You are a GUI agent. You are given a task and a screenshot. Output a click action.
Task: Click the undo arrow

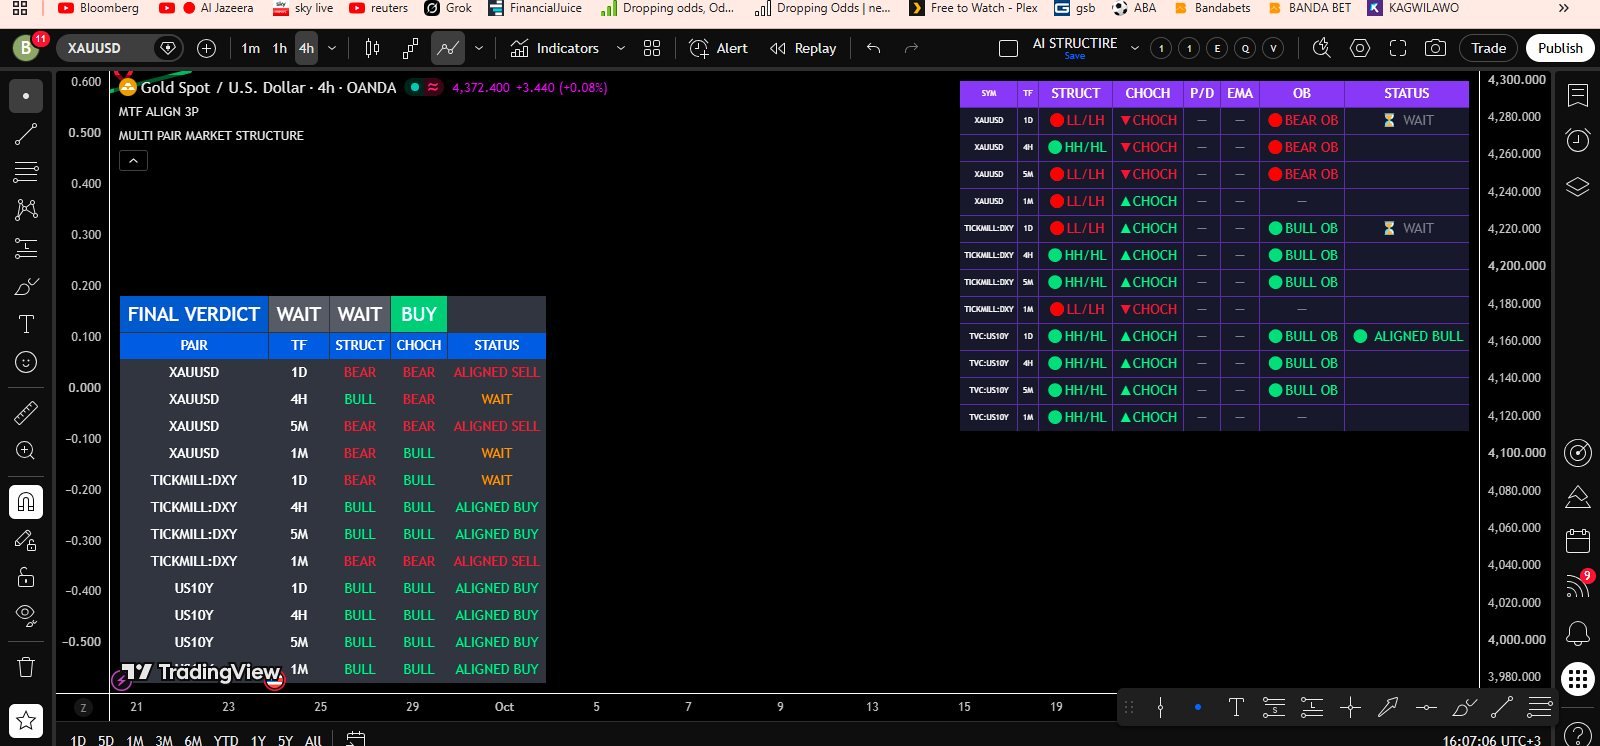[874, 48]
